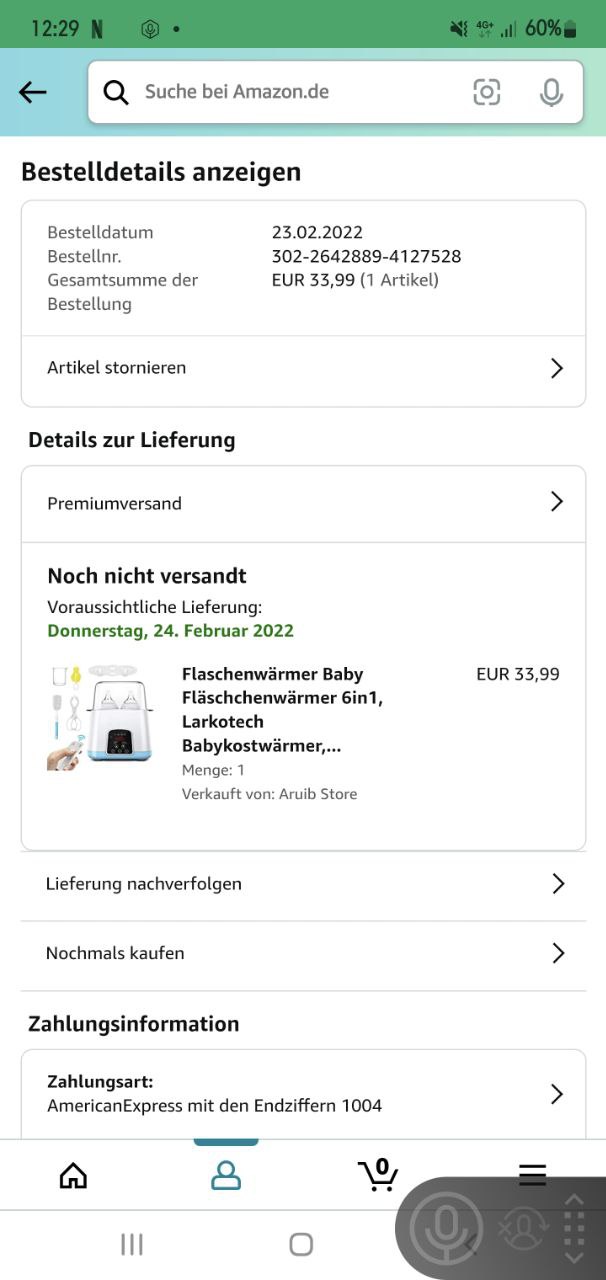The width and height of the screenshot is (606, 1280).
Task: Go to Amazon home tab
Action: tap(73, 1175)
